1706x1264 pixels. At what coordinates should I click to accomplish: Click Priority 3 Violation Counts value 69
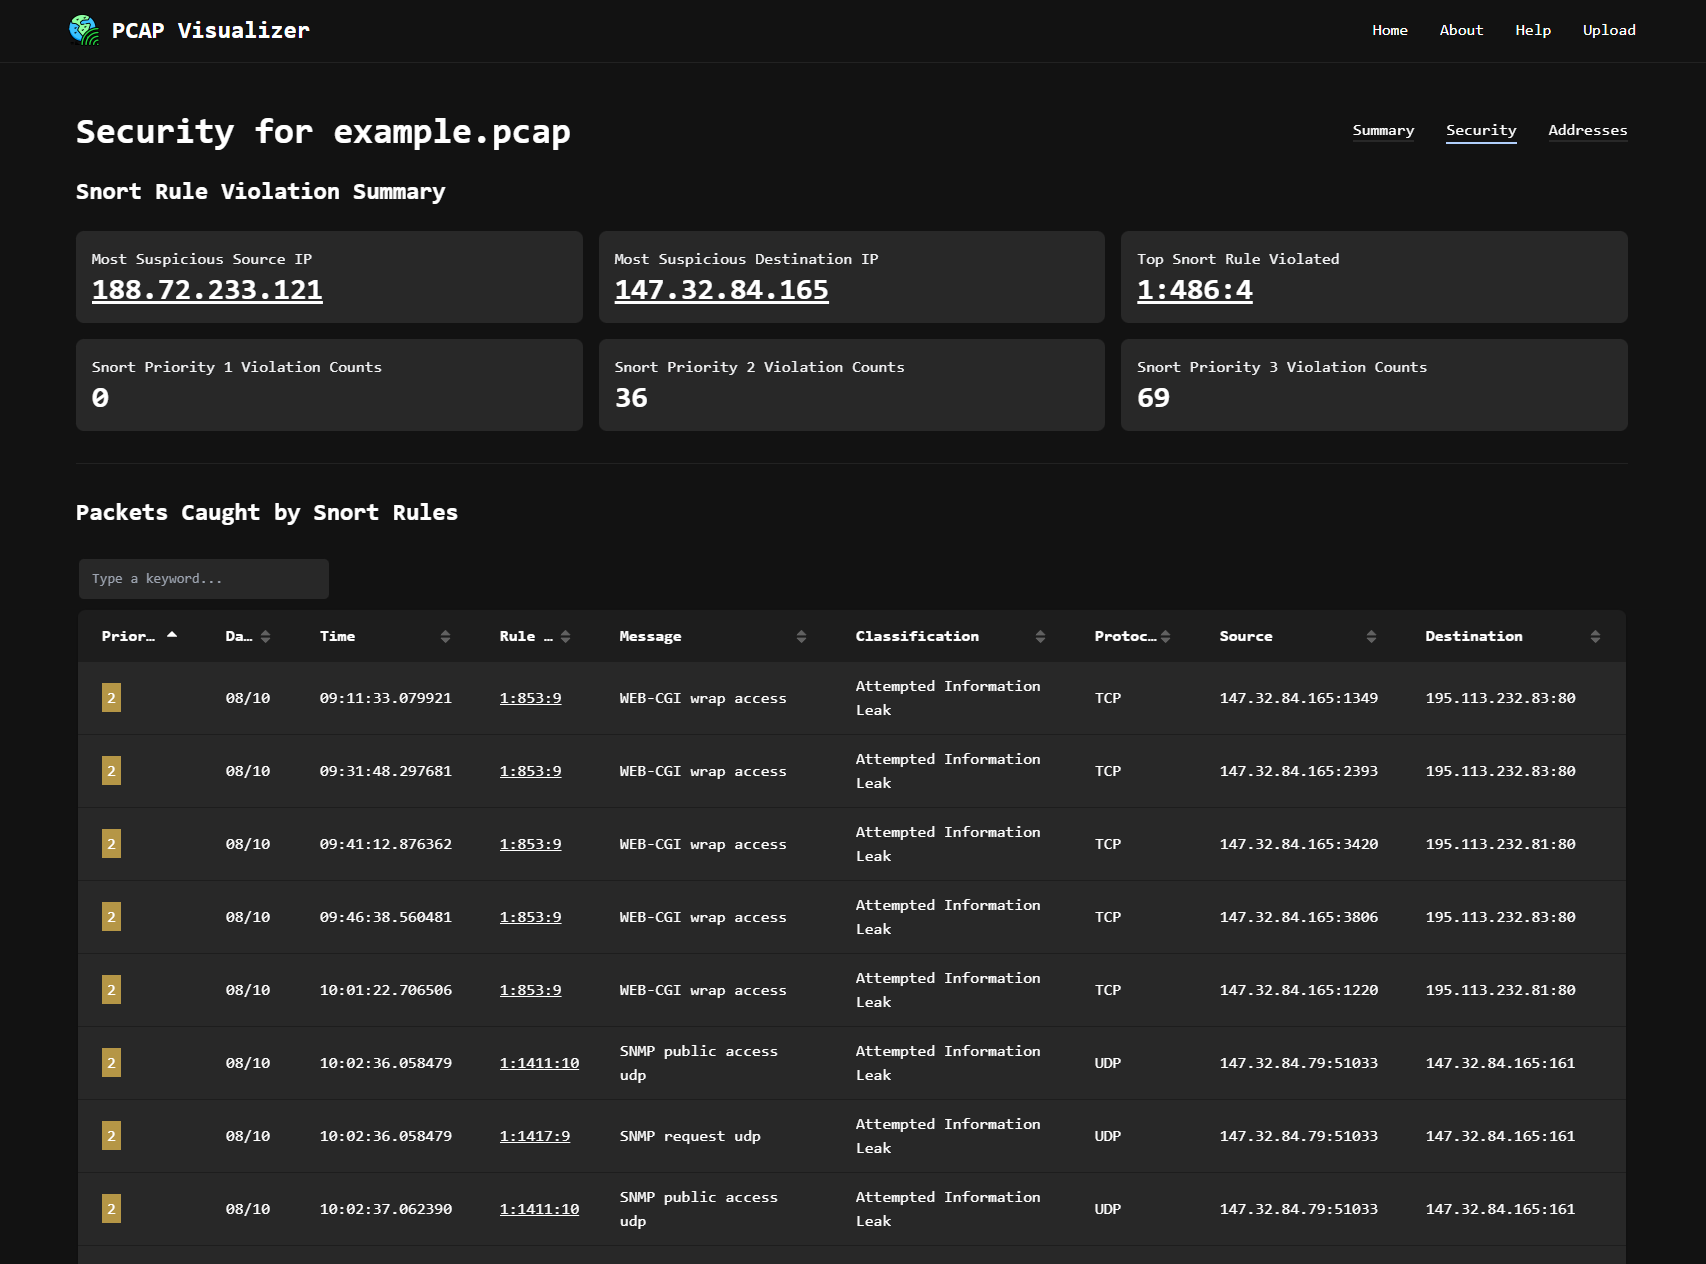(x=1153, y=398)
